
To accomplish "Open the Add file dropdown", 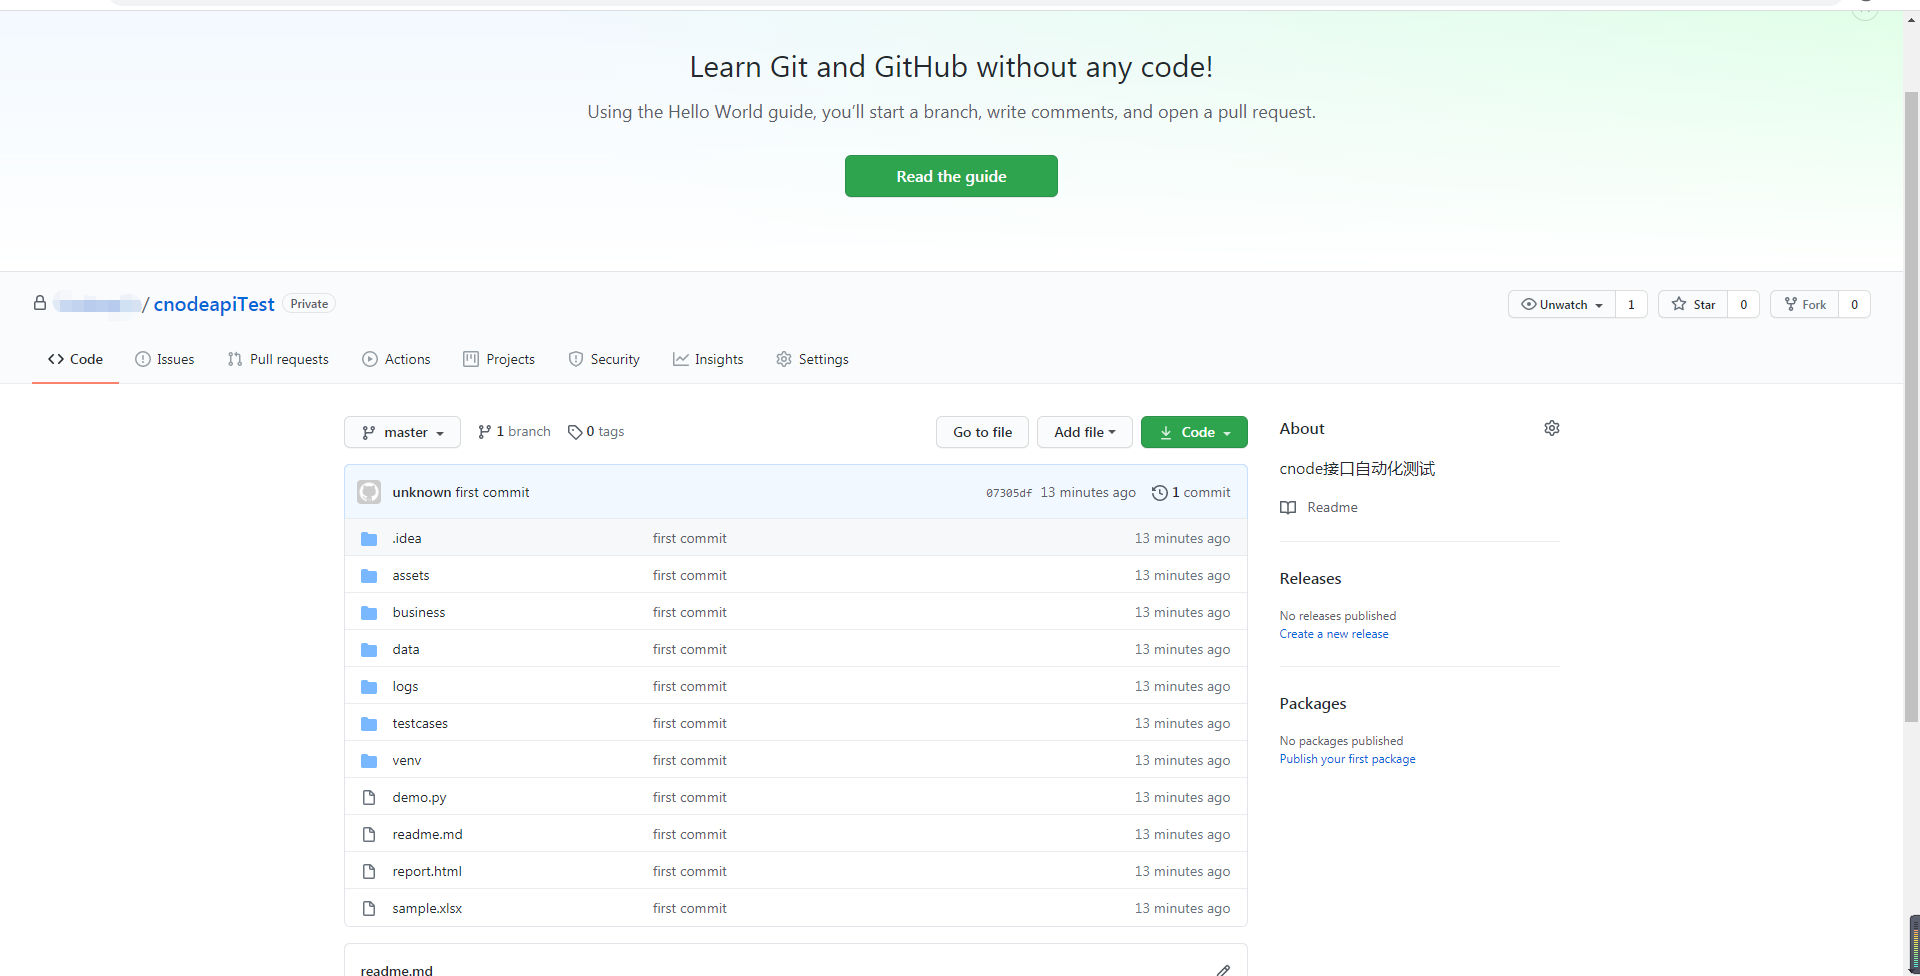I will pos(1084,432).
